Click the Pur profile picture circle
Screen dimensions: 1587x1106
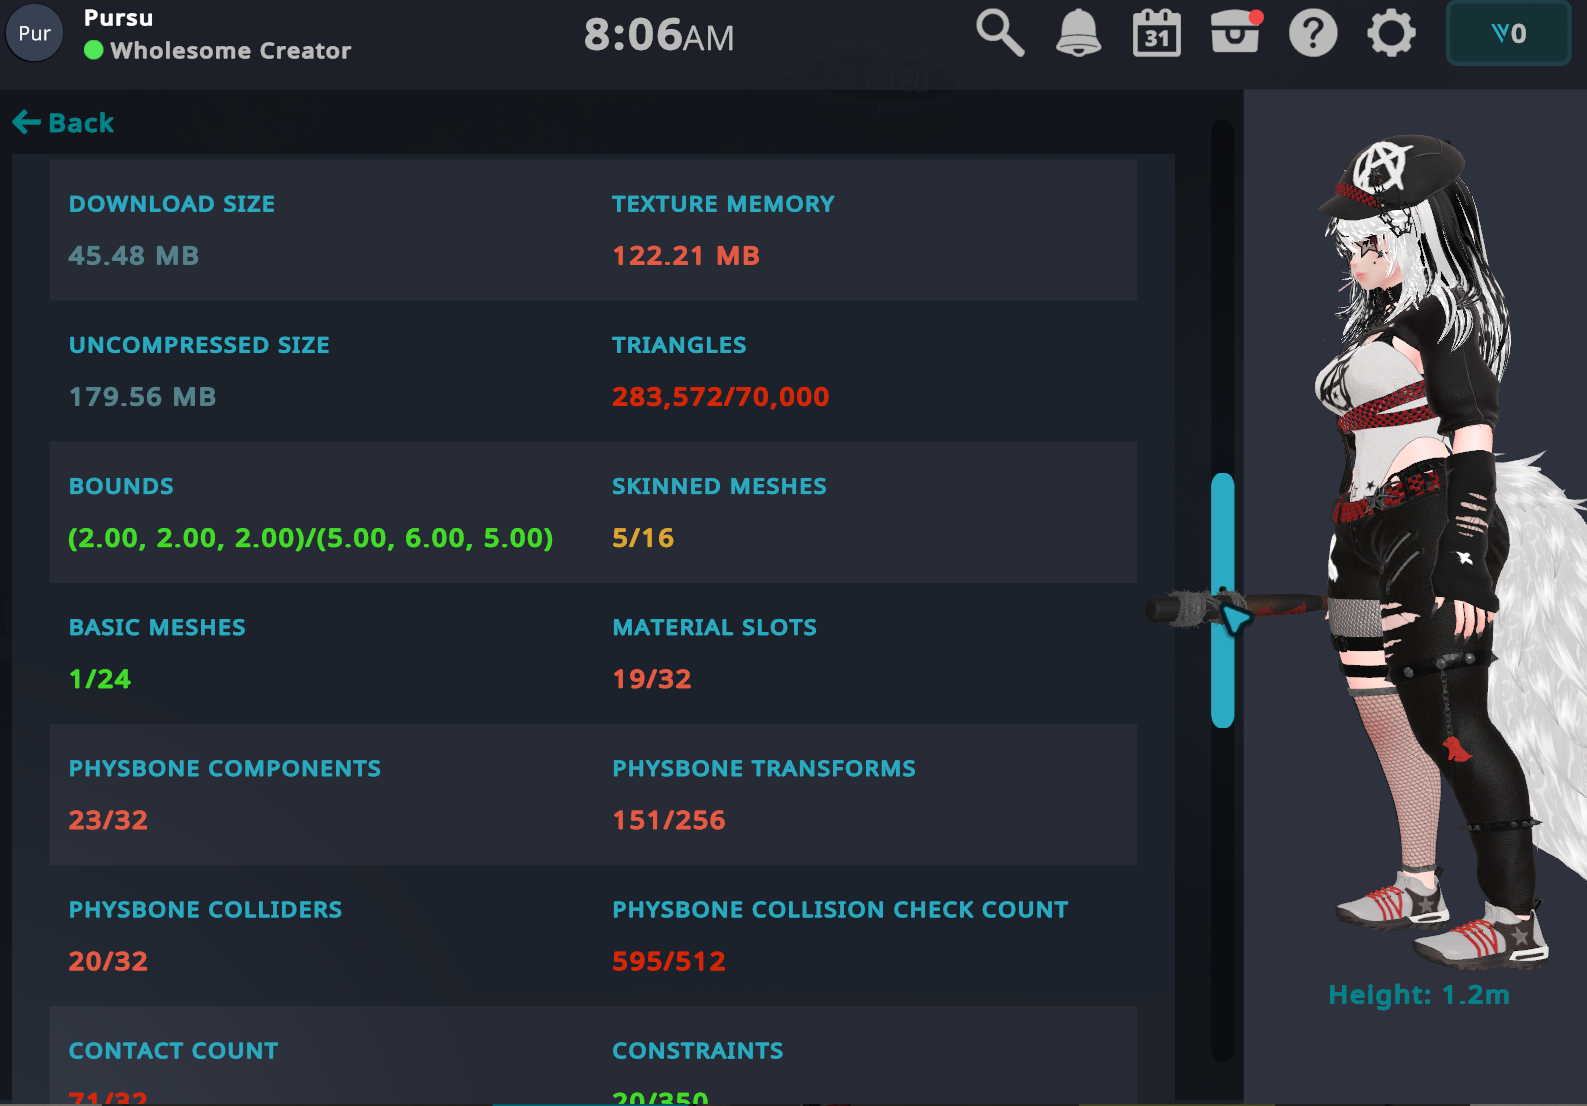[35, 34]
